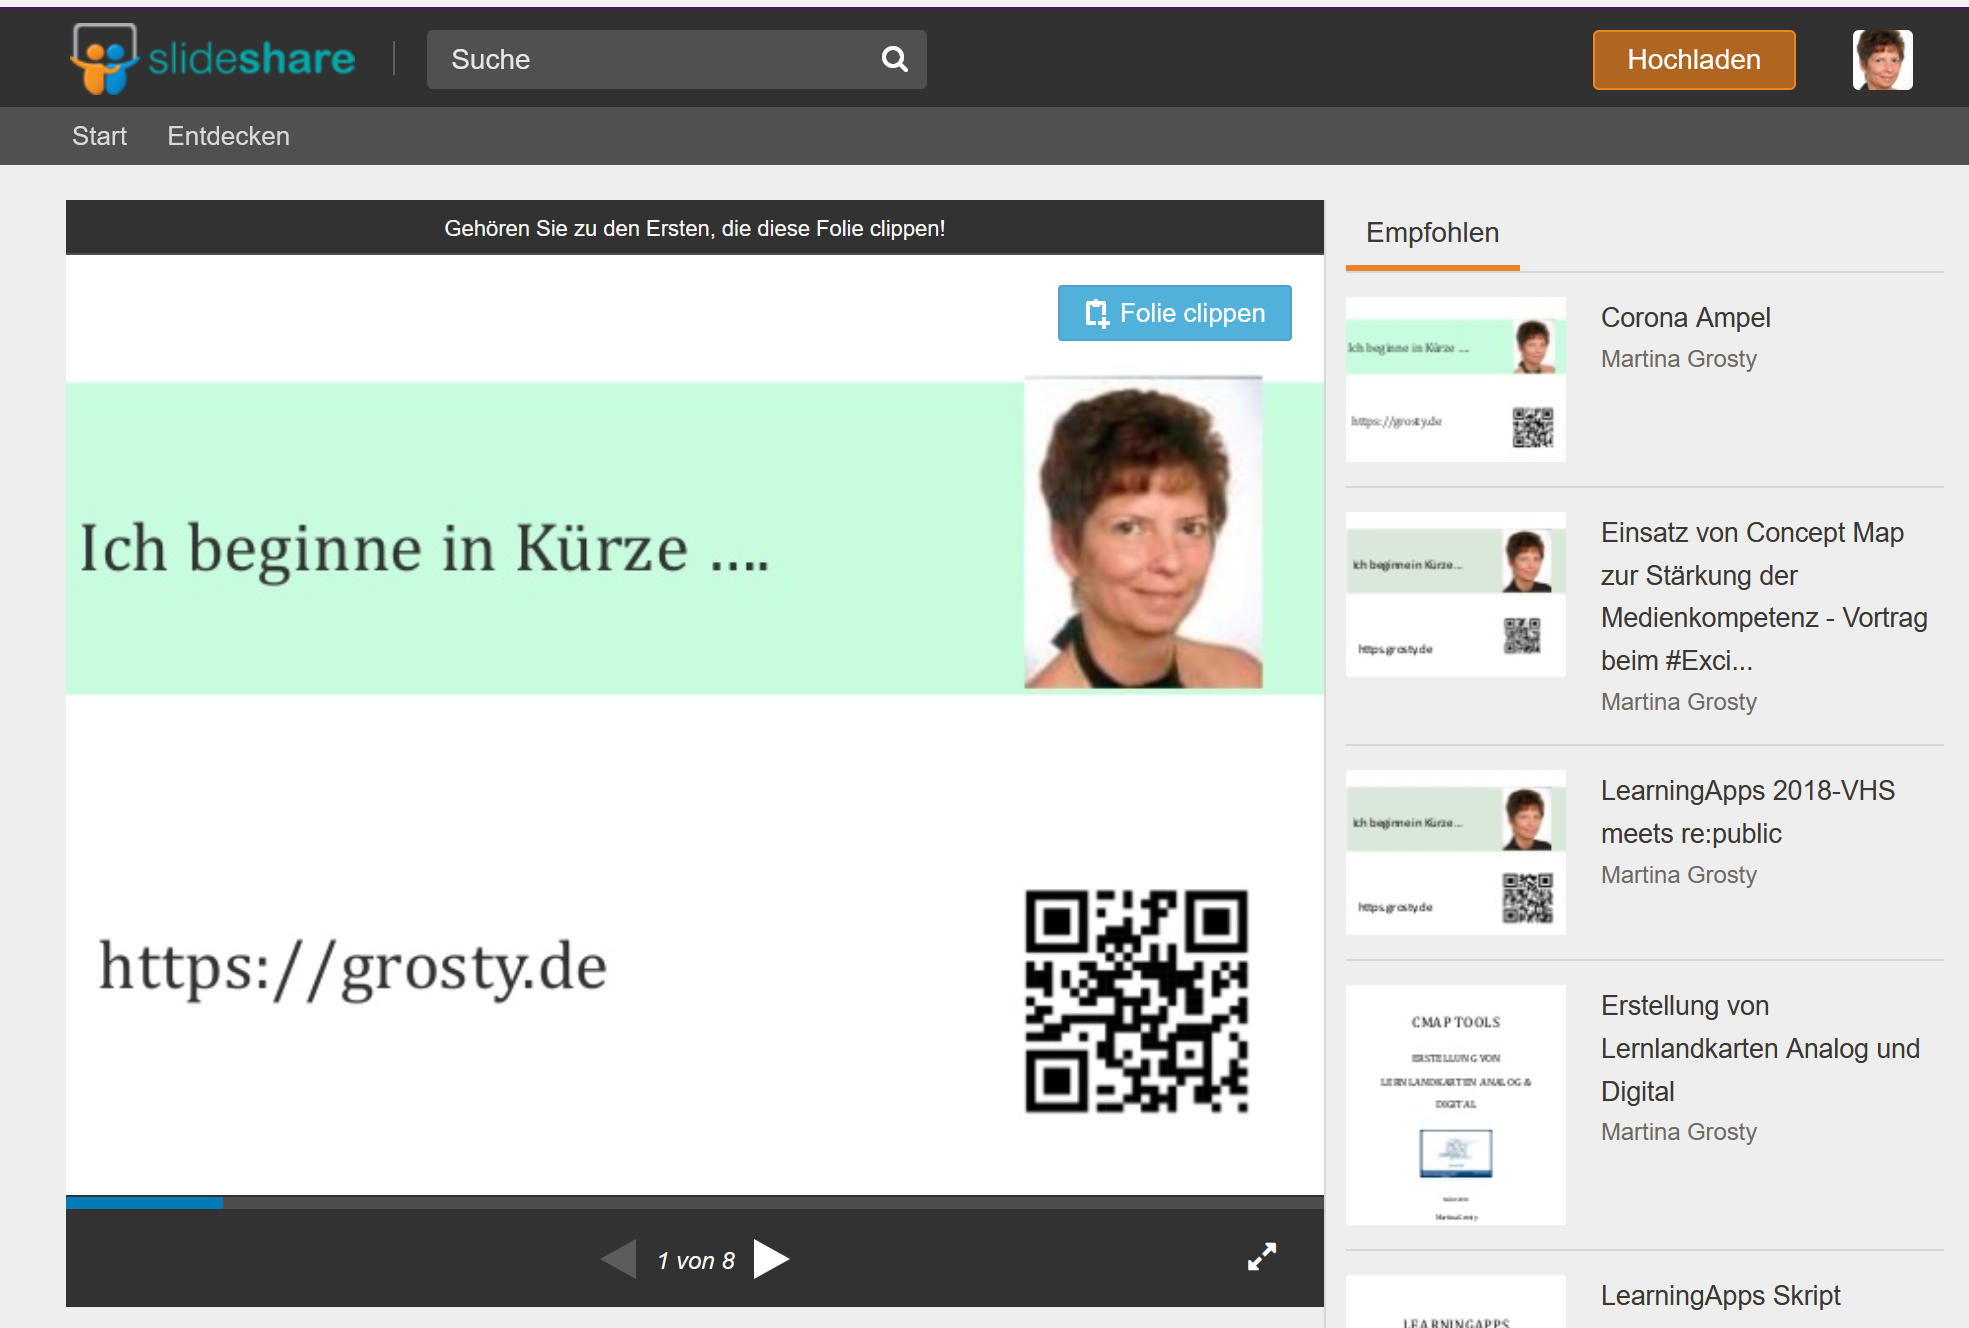Click the search magnifier icon
This screenshot has height=1328, width=1969.
[x=894, y=59]
